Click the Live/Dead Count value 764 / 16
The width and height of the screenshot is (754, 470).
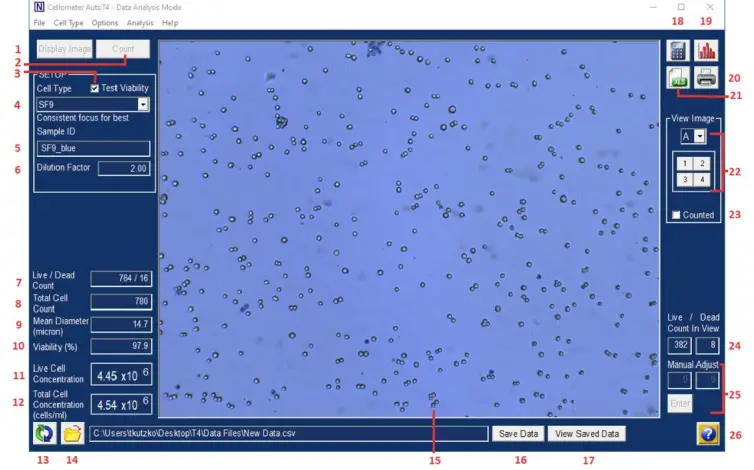121,279
